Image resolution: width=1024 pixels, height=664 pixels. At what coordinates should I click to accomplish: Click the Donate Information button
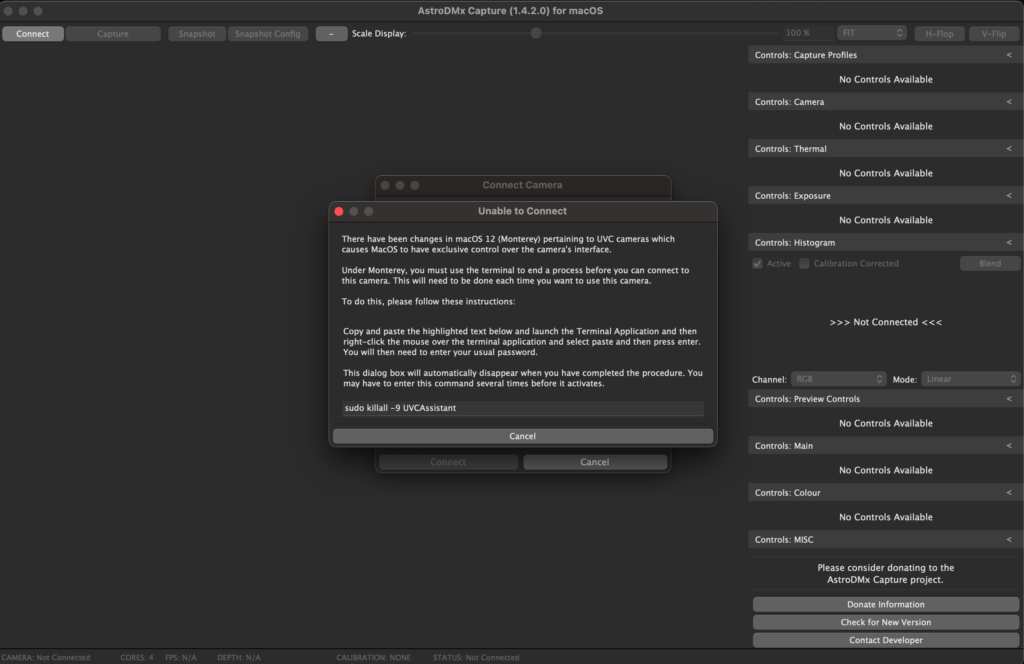tap(886, 605)
